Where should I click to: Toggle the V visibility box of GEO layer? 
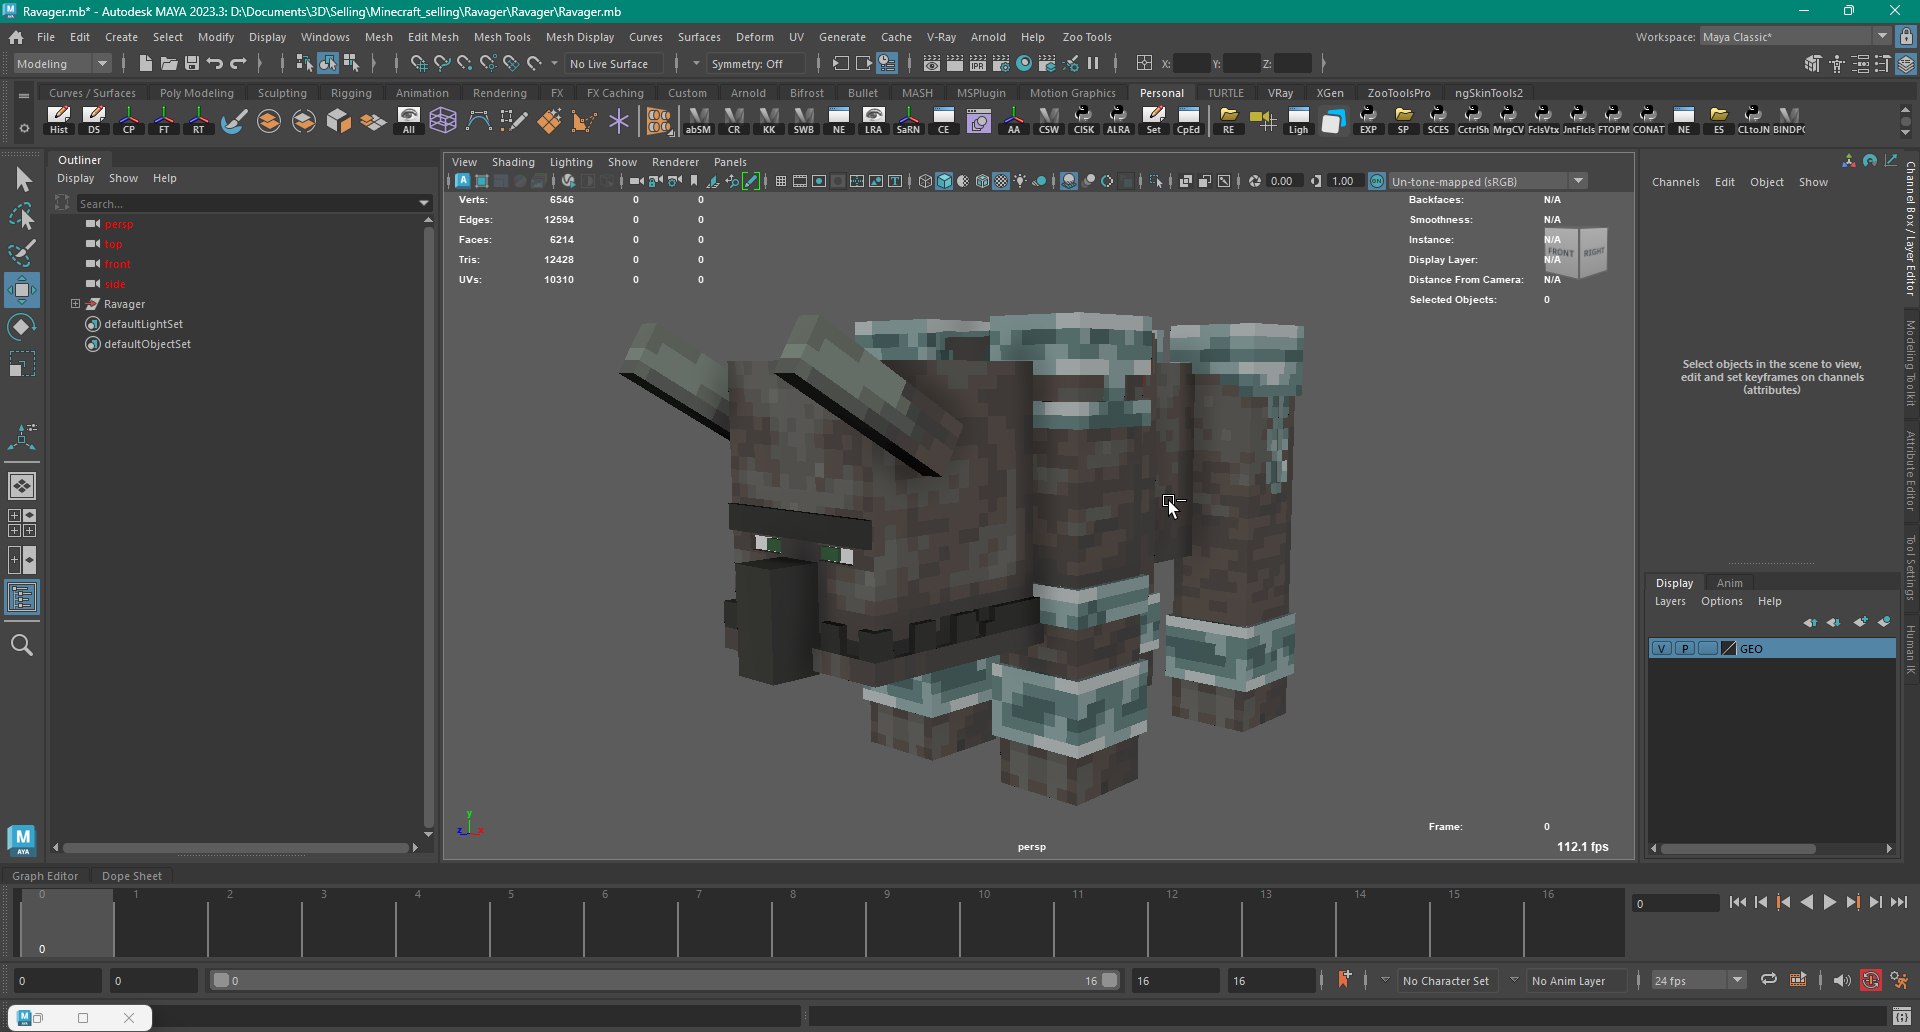click(x=1662, y=649)
